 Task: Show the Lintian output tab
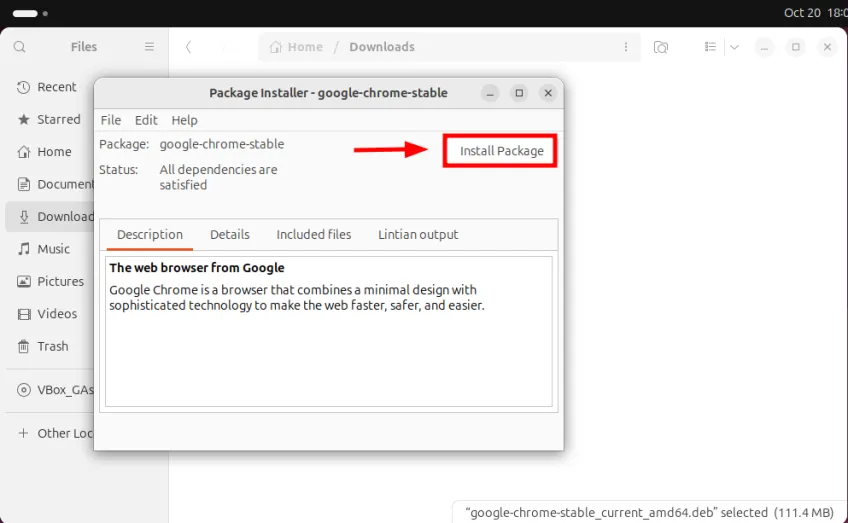point(418,234)
